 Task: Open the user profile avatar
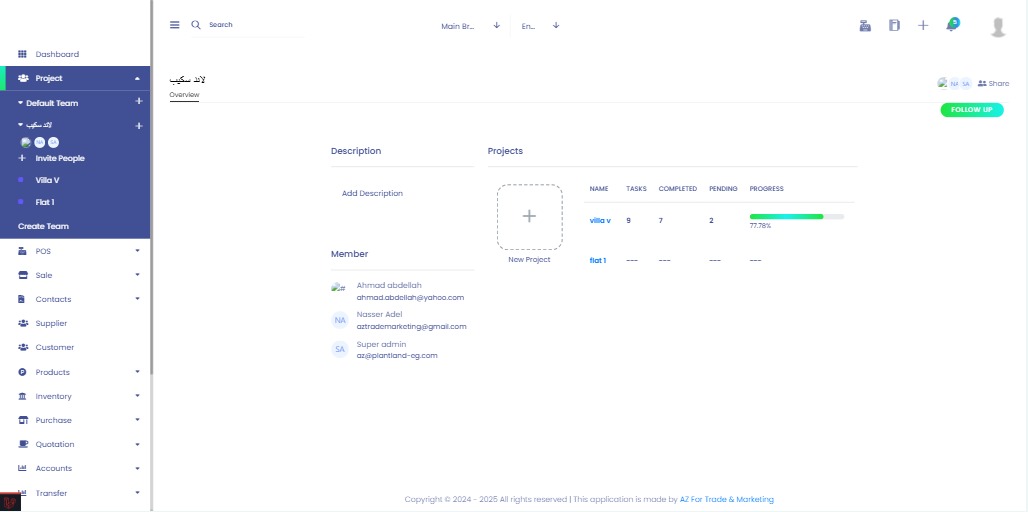pos(997,27)
